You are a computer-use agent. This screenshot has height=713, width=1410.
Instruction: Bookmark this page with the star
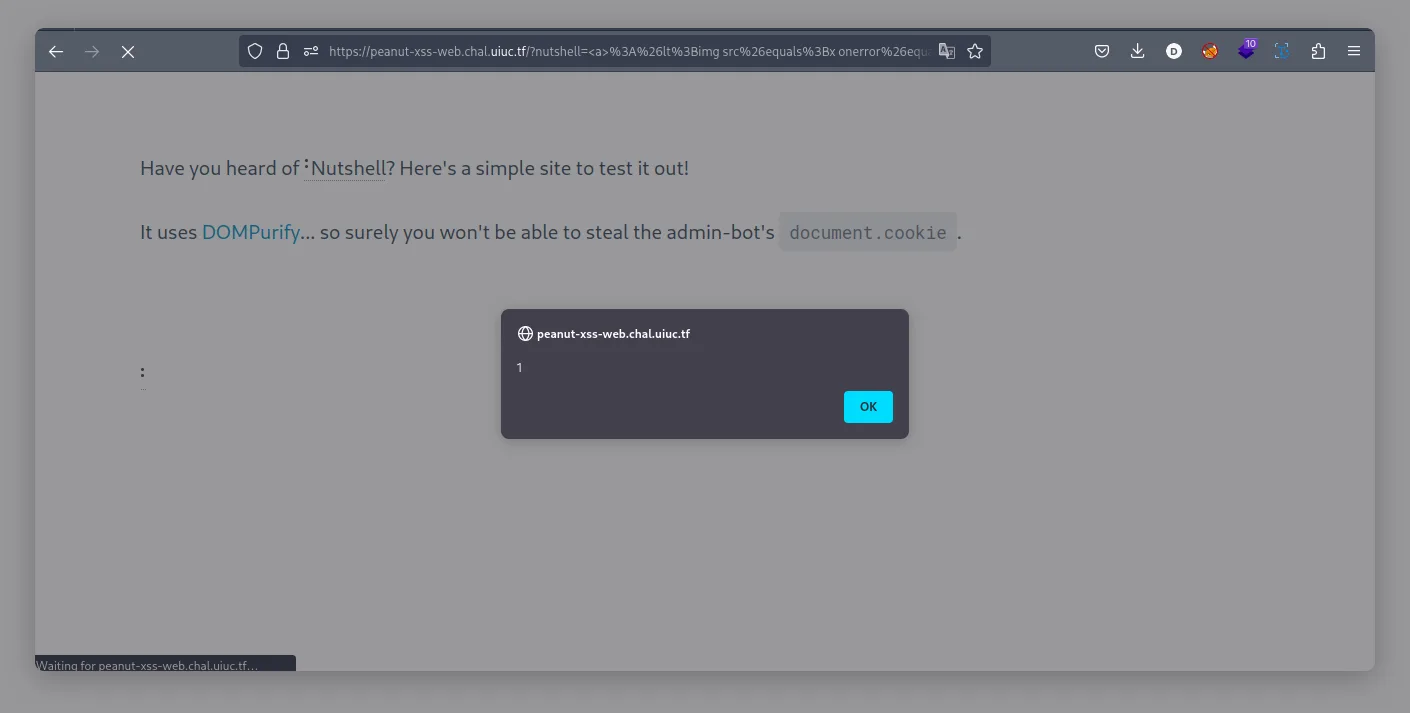[975, 51]
